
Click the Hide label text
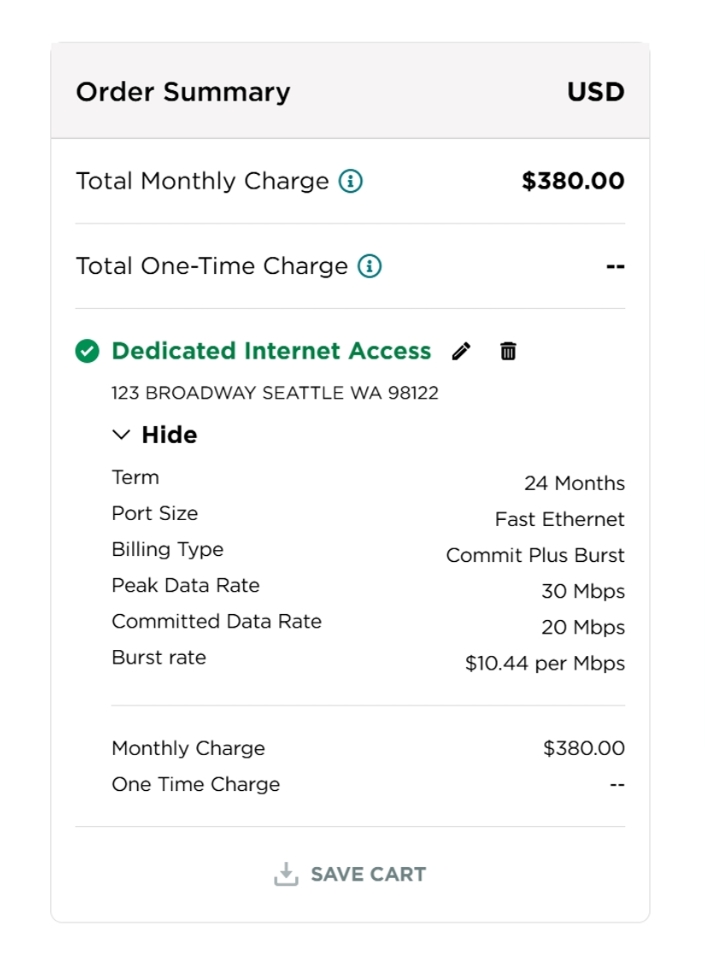[169, 435]
